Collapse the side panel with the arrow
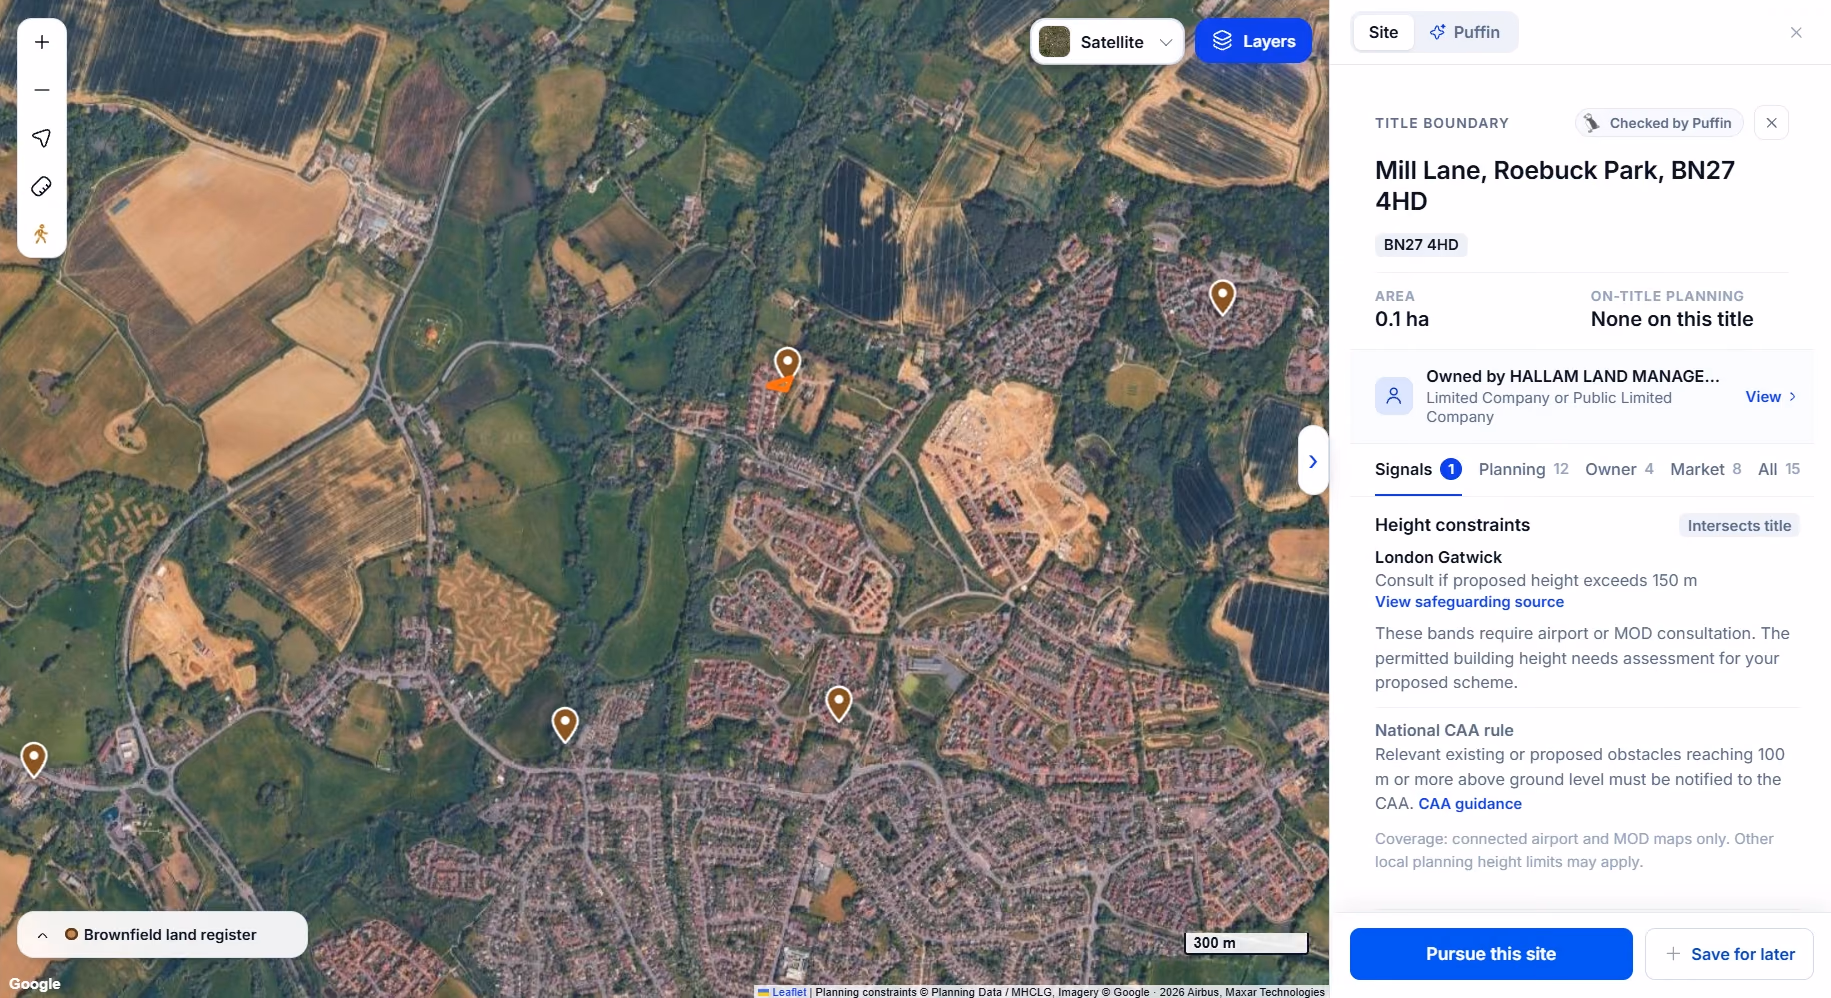 pyautogui.click(x=1313, y=461)
